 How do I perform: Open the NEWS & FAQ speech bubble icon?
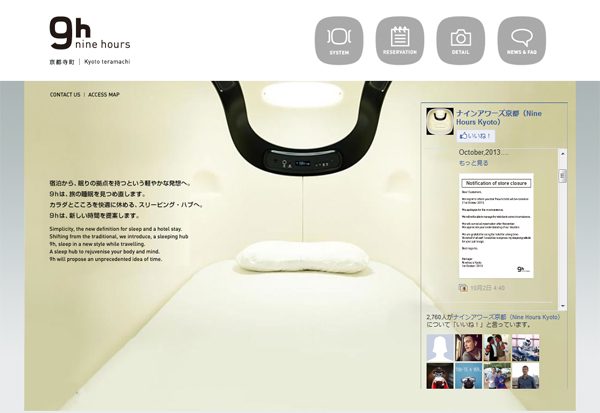point(522,40)
